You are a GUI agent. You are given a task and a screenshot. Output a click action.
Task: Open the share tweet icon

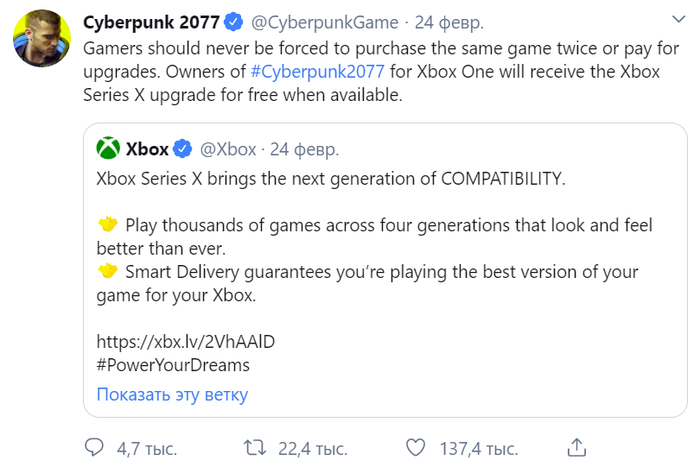coord(577,446)
